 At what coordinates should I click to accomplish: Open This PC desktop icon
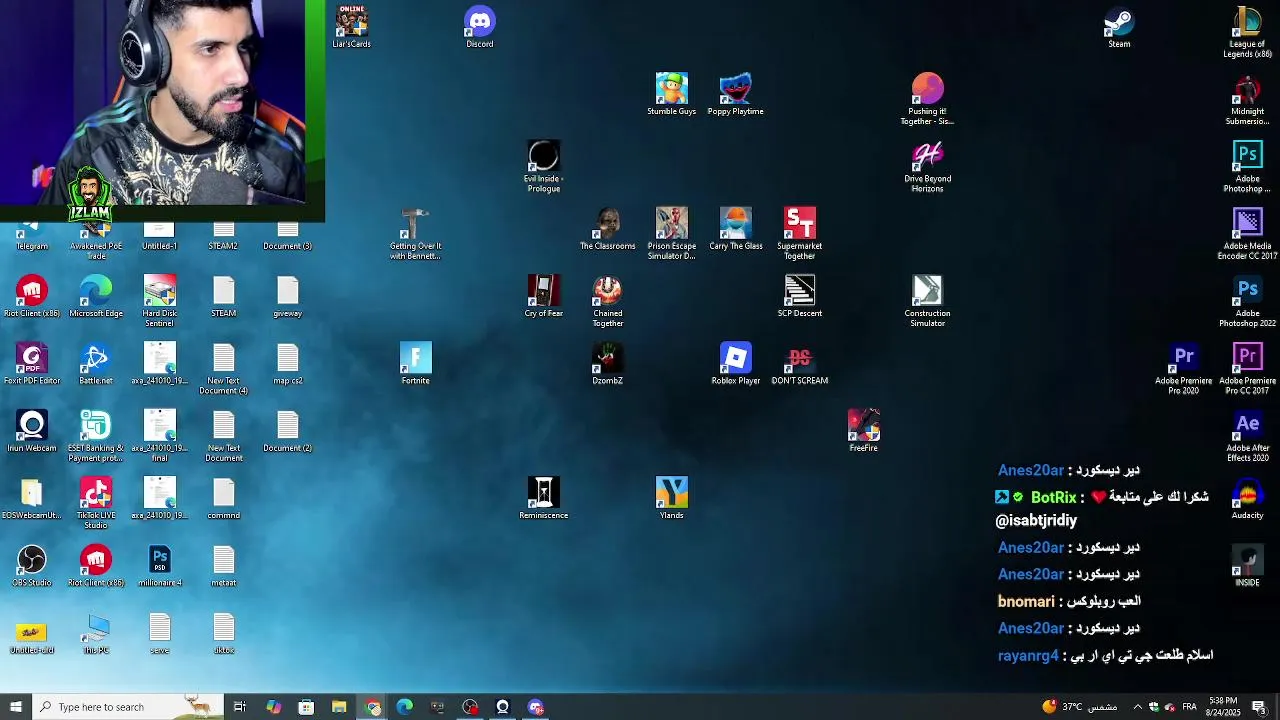click(95, 632)
